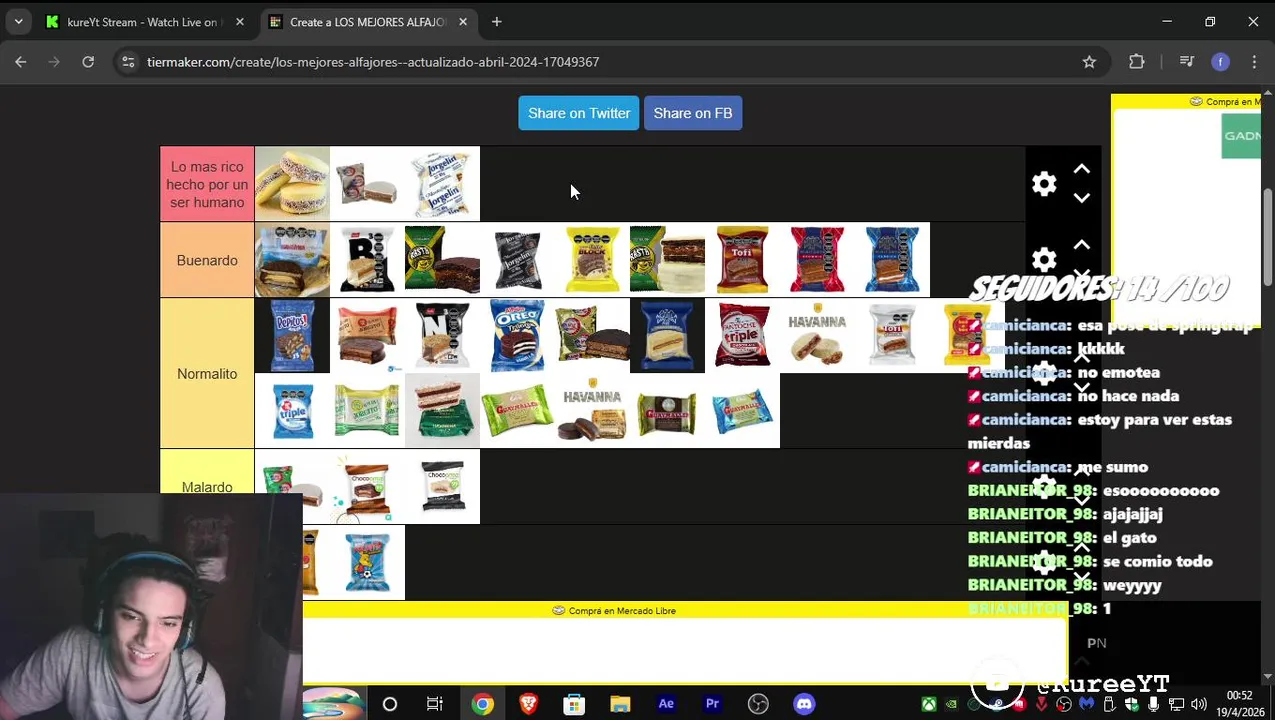Open OBS Studio from the taskbar
Image resolution: width=1275 pixels, height=720 pixels.
click(758, 704)
